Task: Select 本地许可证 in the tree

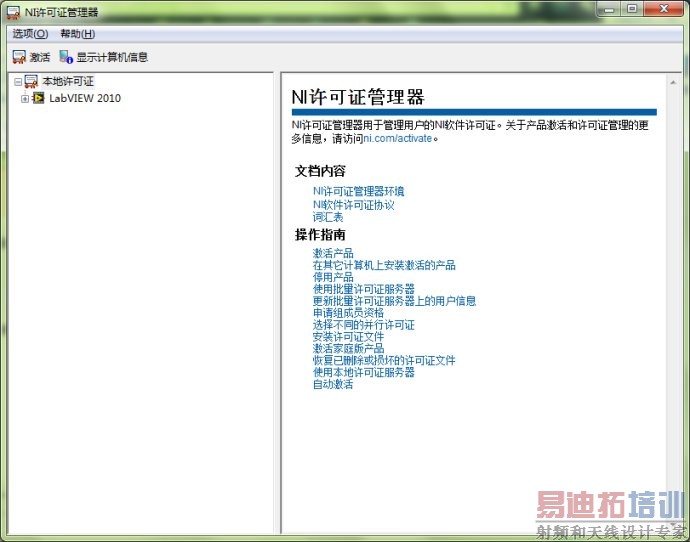Action: (x=68, y=81)
